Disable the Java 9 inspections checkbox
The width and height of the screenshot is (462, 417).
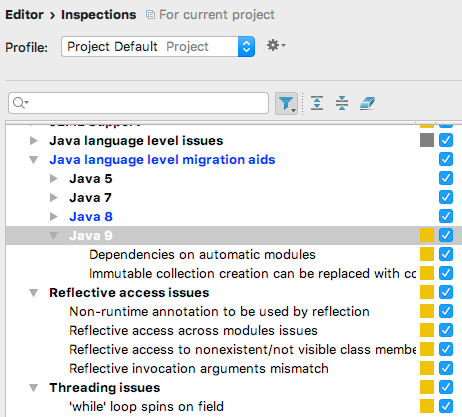pyautogui.click(x=446, y=235)
